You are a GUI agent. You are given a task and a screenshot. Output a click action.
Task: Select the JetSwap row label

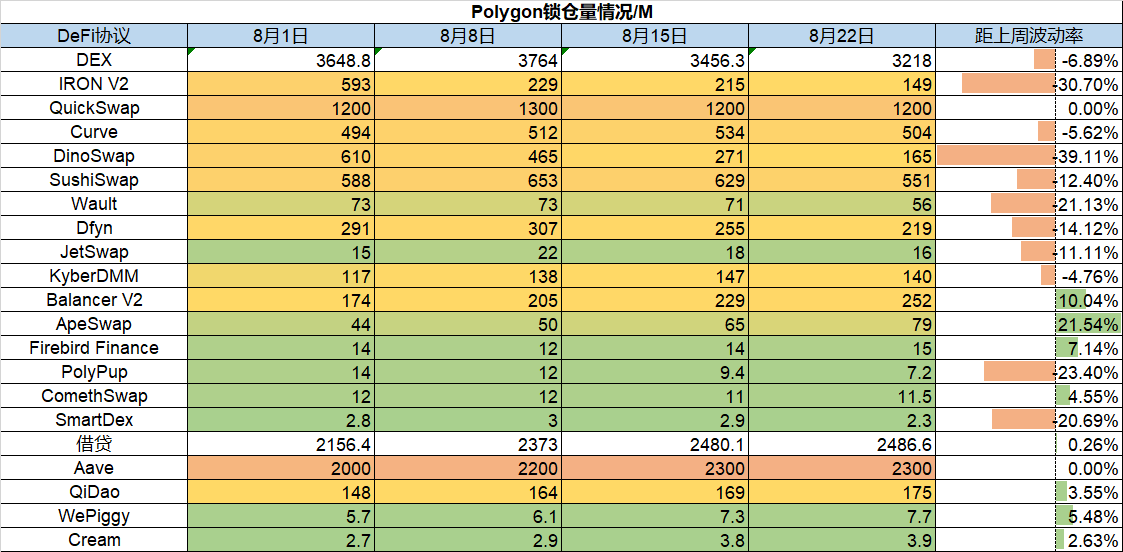point(94,252)
